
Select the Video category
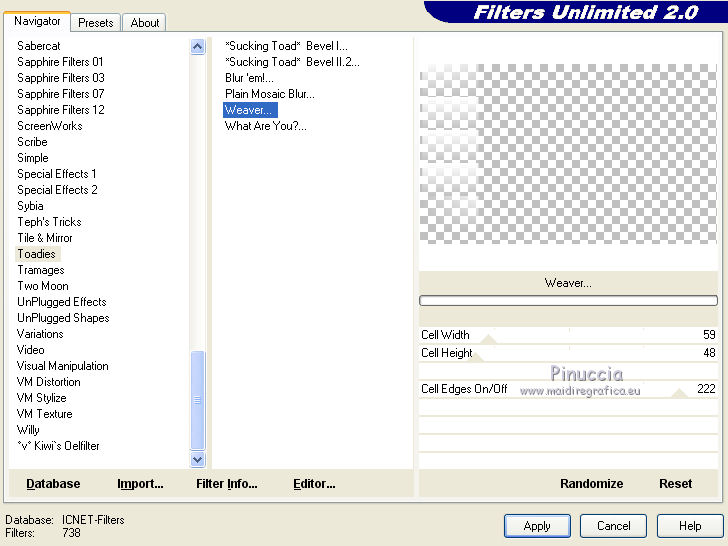click(x=31, y=350)
